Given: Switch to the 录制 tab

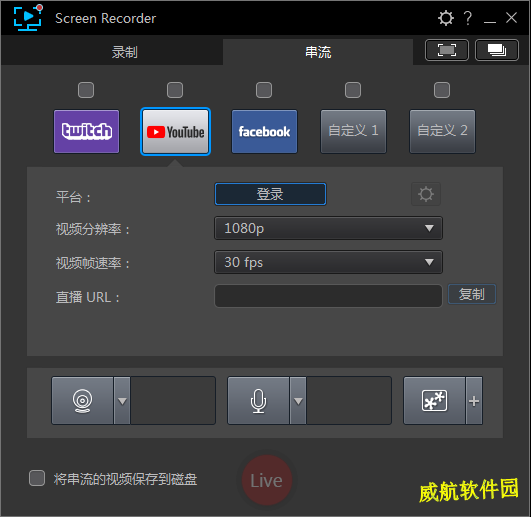Looking at the screenshot, I should pyautogui.click(x=125, y=52).
